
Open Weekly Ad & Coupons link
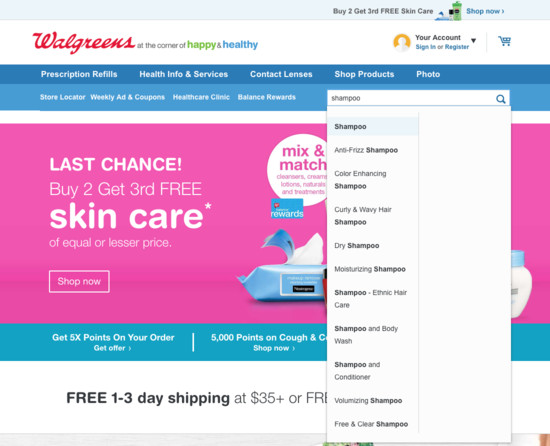tap(127, 97)
